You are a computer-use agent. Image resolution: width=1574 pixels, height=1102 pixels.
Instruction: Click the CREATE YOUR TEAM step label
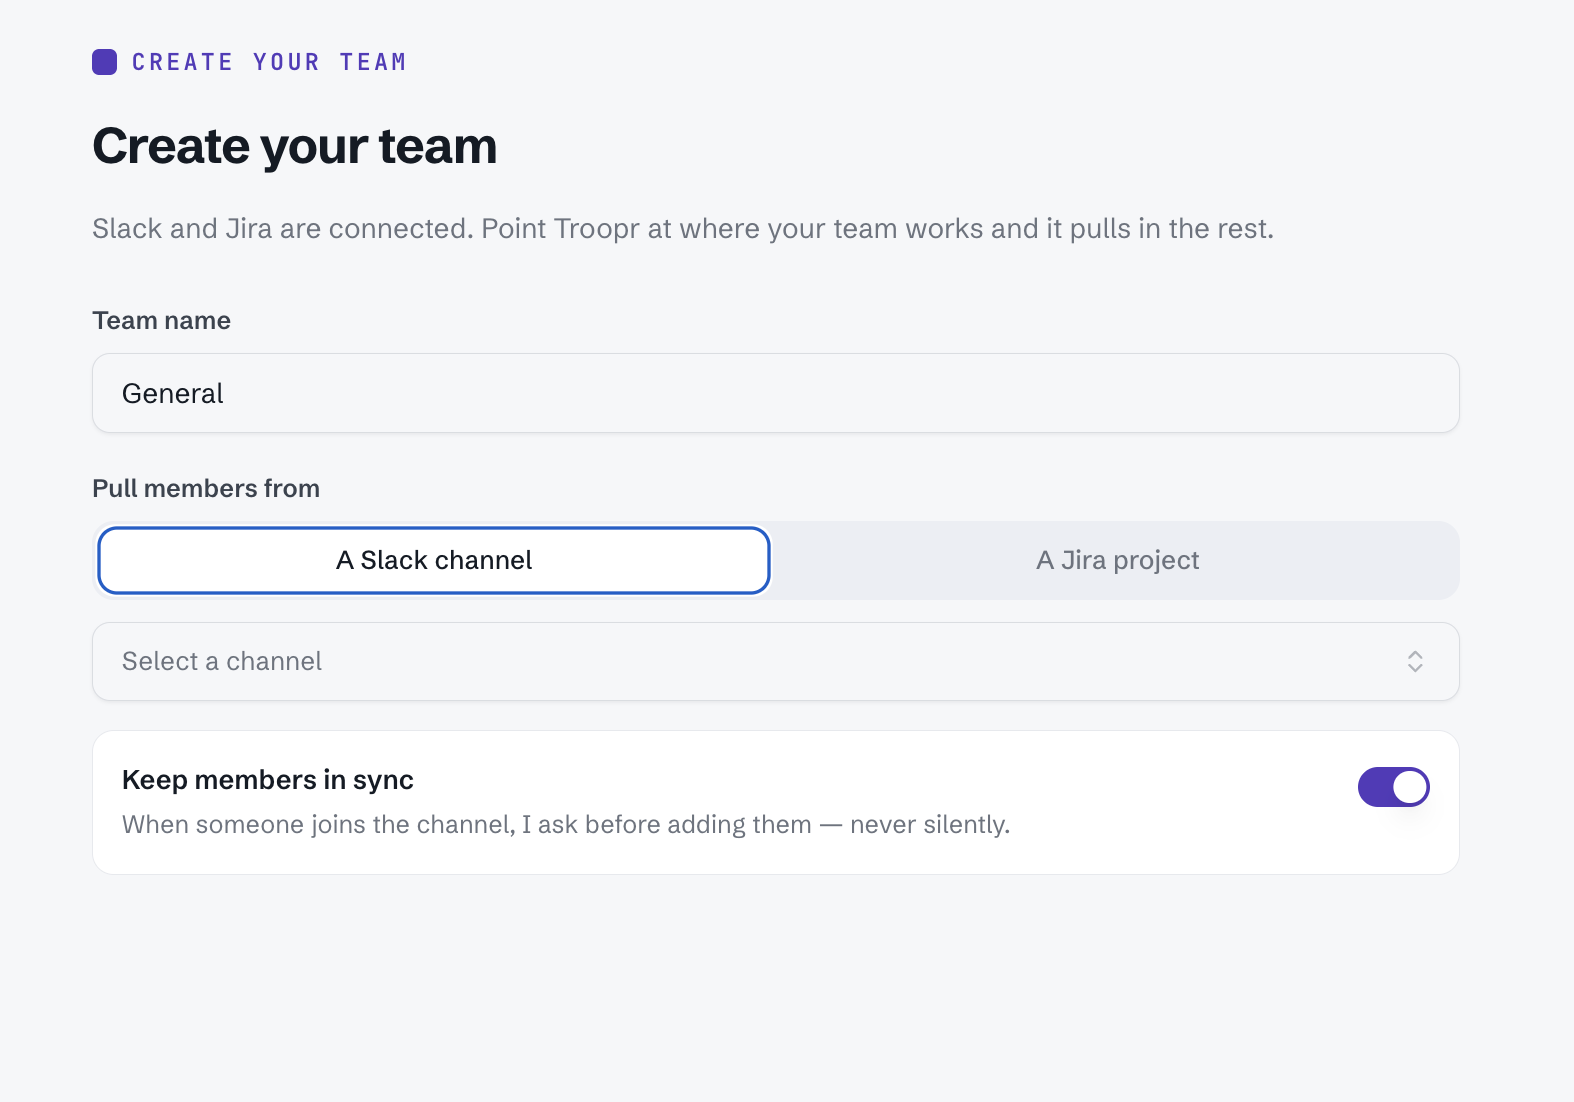click(x=269, y=62)
